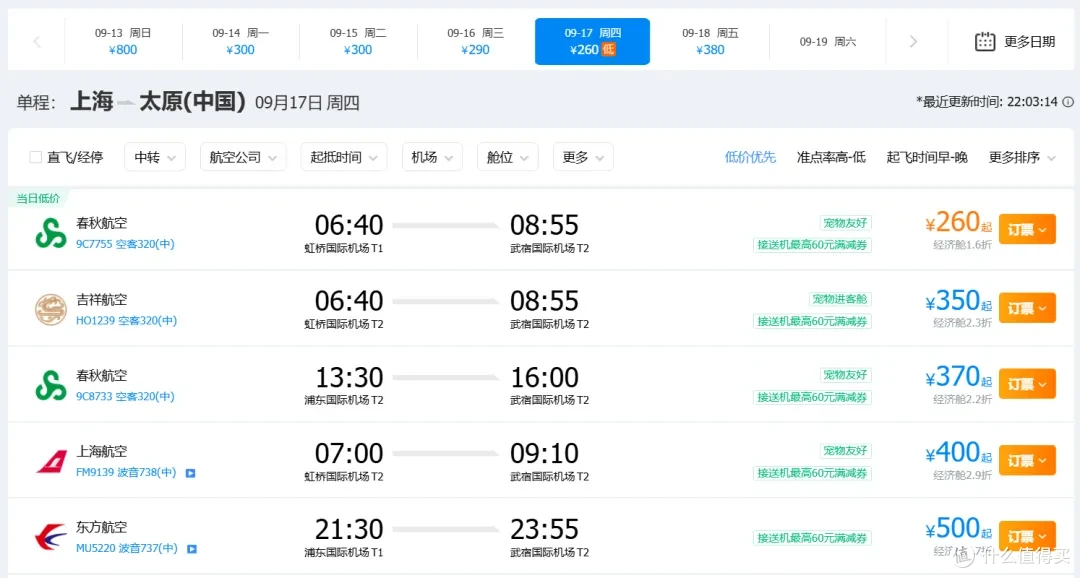1080x578 pixels.
Task: Click 接送机最高60元满减券 tag on MU5220 row
Action: [812, 538]
